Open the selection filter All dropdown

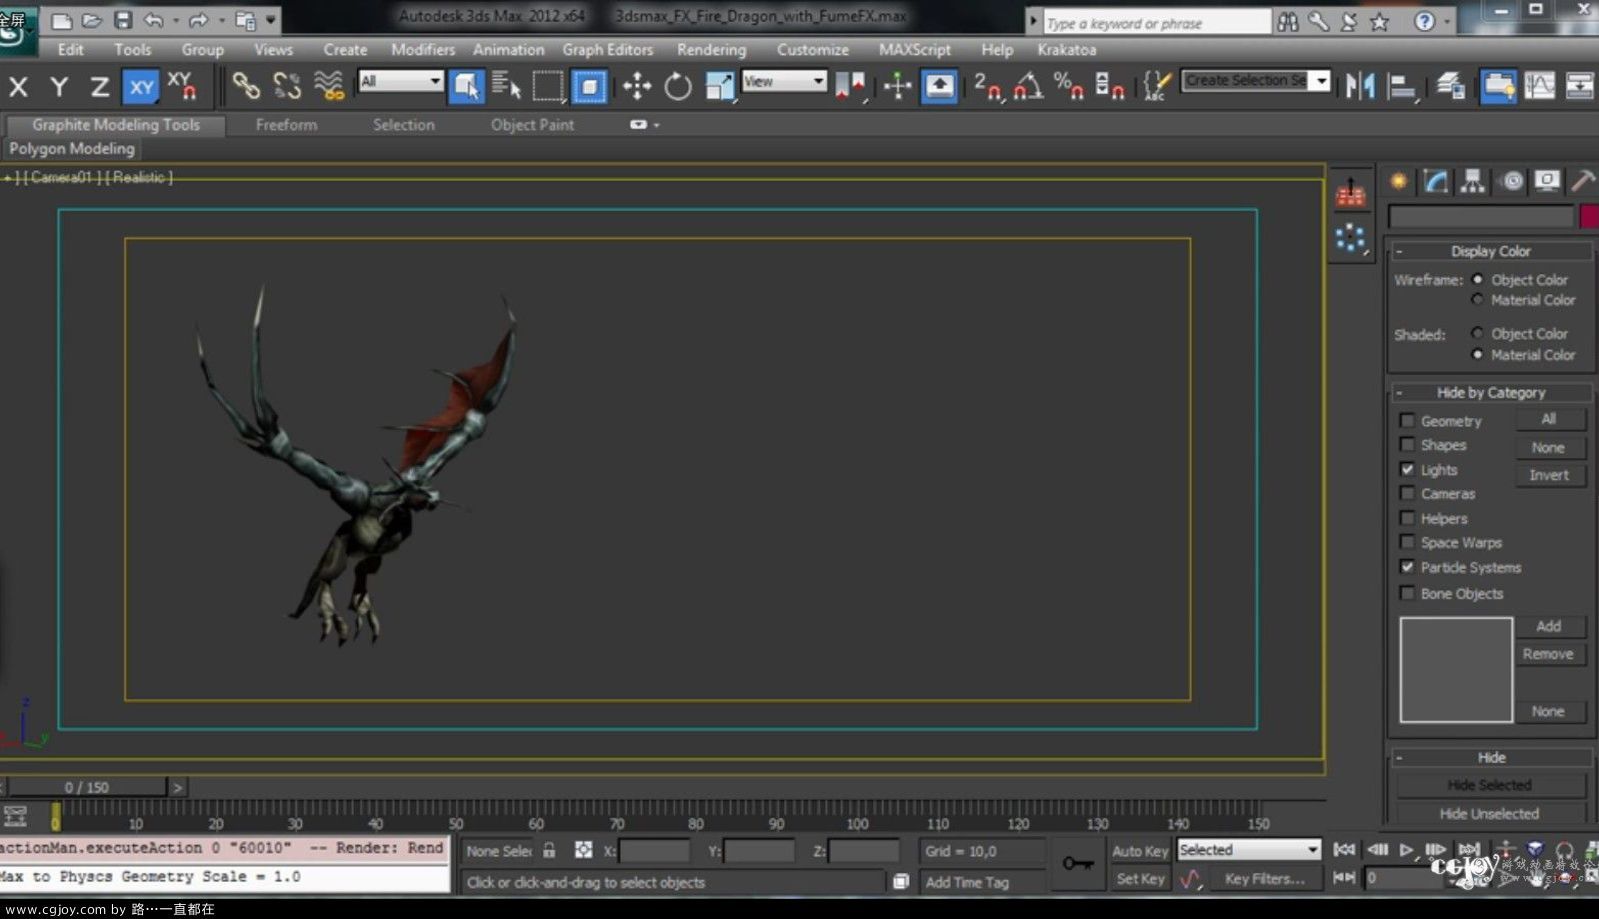tap(400, 81)
